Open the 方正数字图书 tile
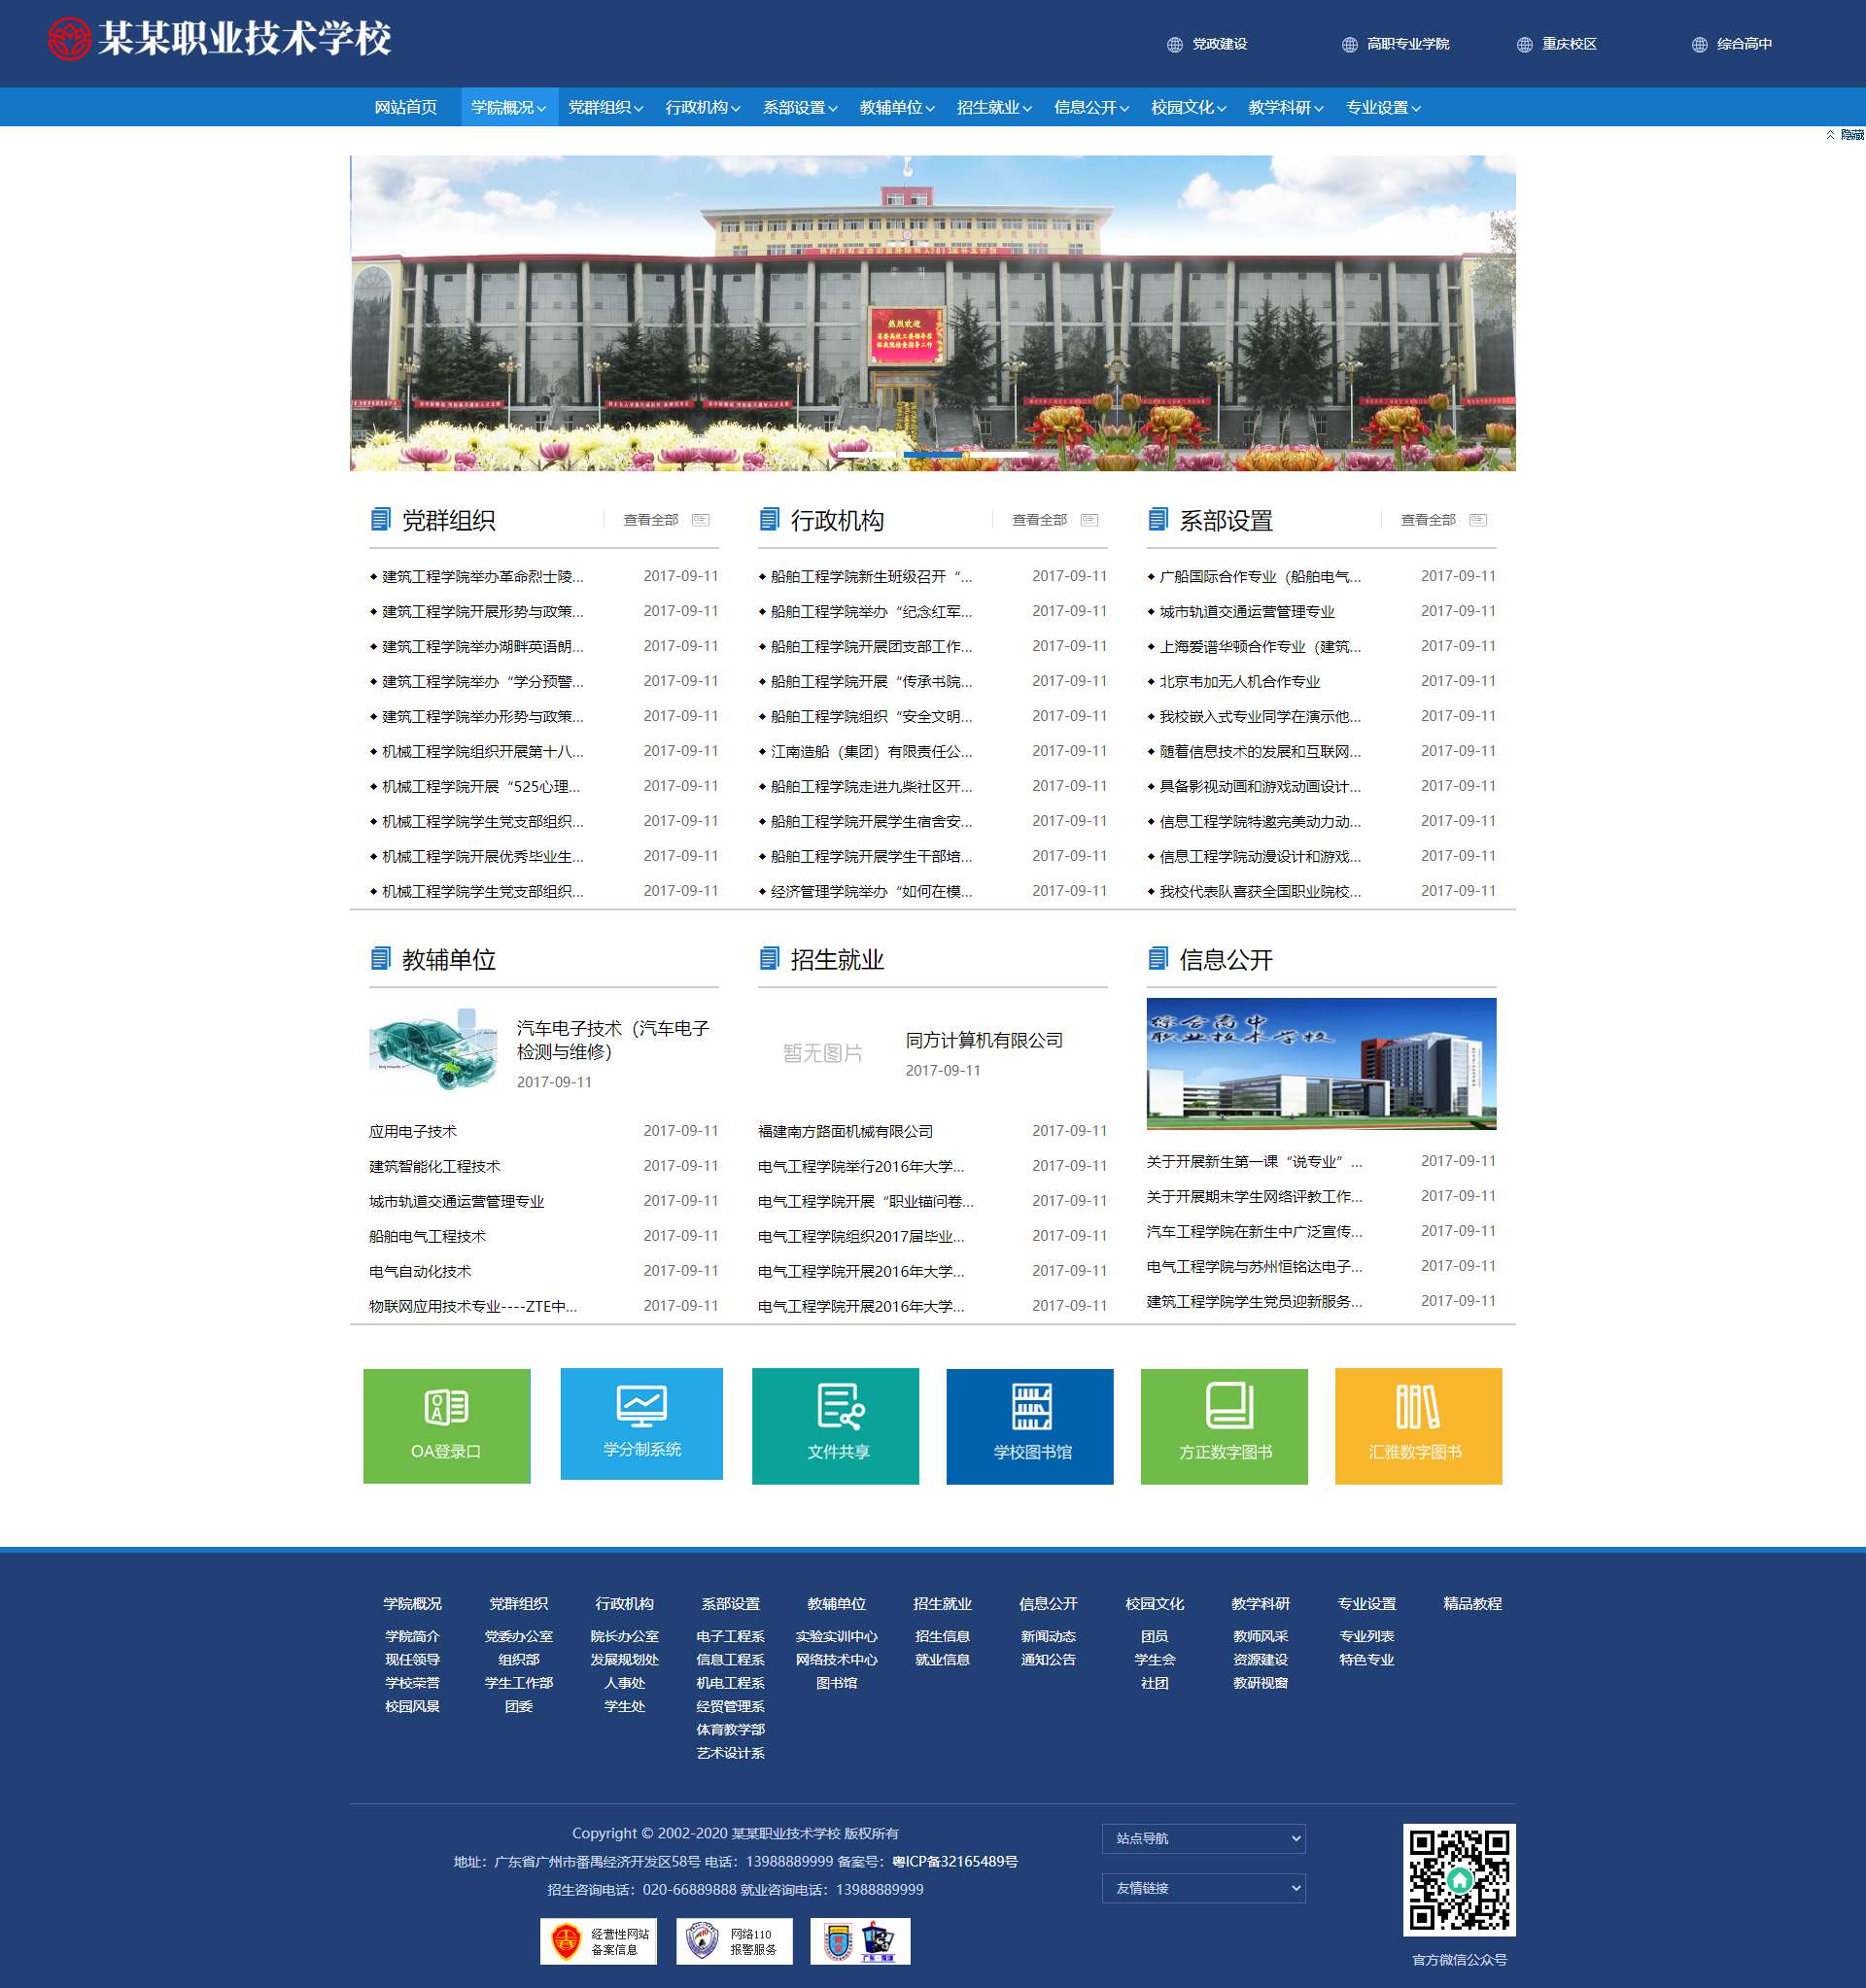Image resolution: width=1866 pixels, height=1988 pixels. pos(1224,1425)
